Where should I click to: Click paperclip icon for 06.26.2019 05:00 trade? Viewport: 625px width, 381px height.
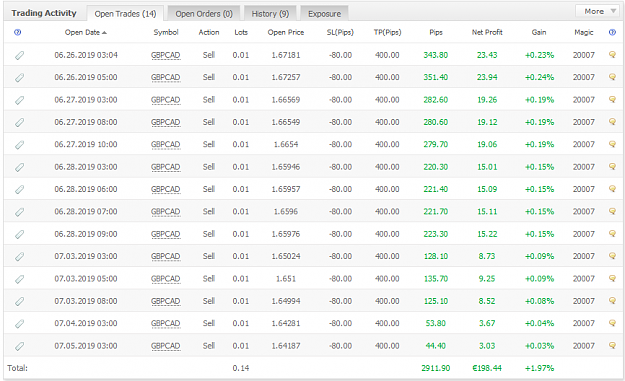(19, 77)
